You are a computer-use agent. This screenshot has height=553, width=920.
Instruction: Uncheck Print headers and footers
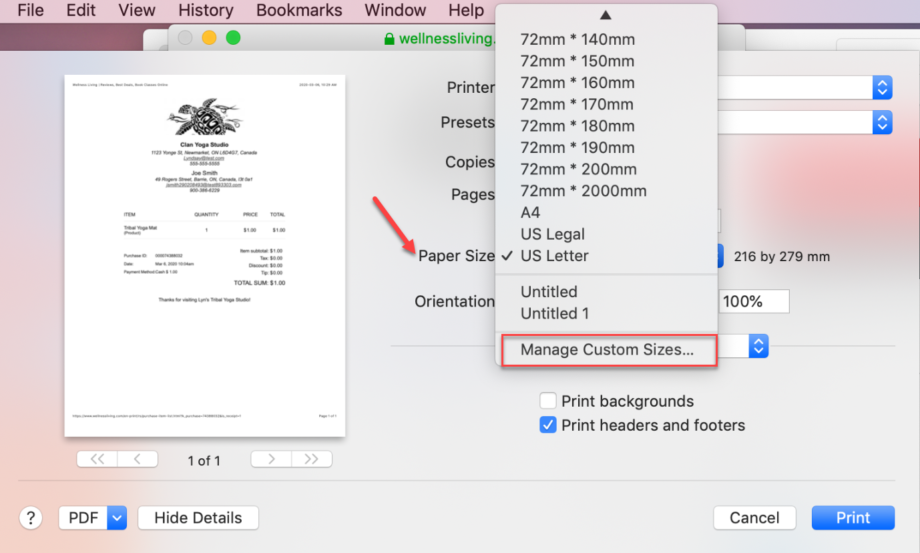click(548, 425)
